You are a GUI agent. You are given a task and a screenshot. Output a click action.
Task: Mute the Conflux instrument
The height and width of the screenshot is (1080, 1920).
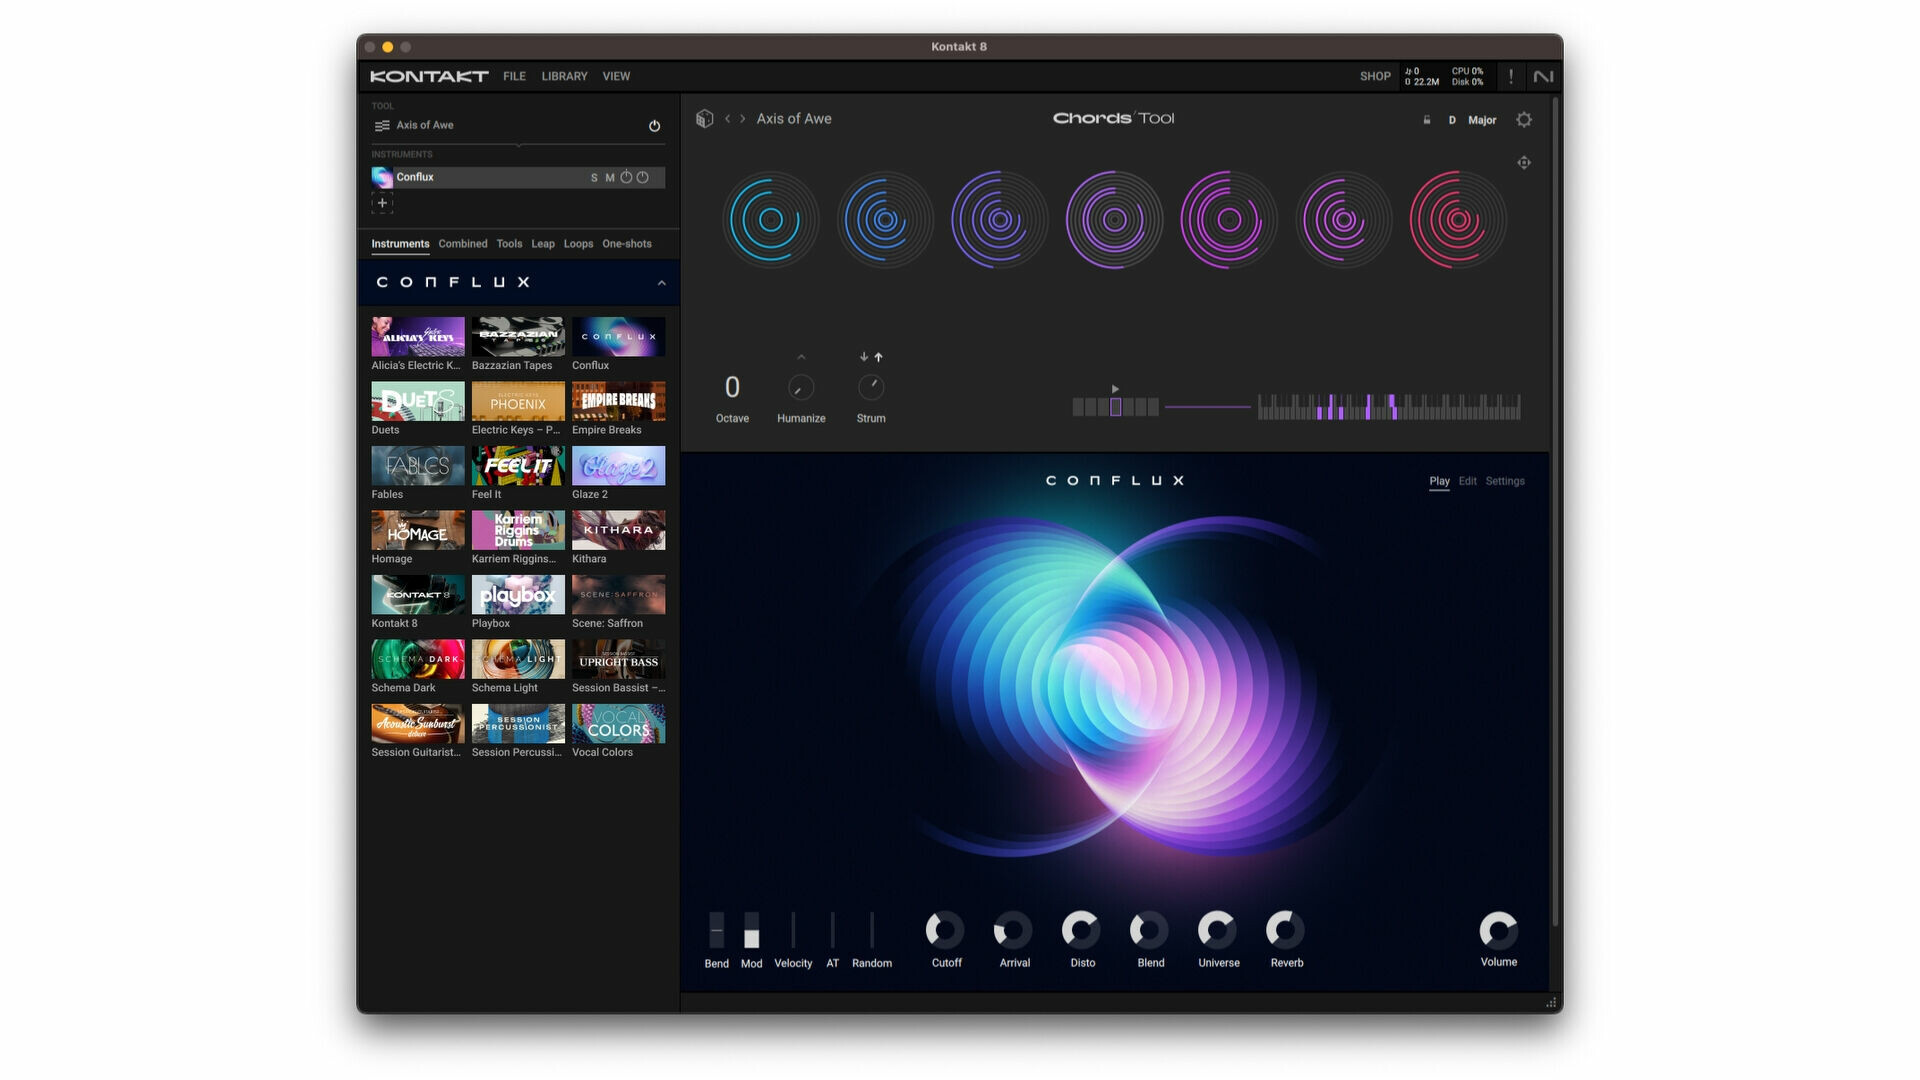point(610,178)
